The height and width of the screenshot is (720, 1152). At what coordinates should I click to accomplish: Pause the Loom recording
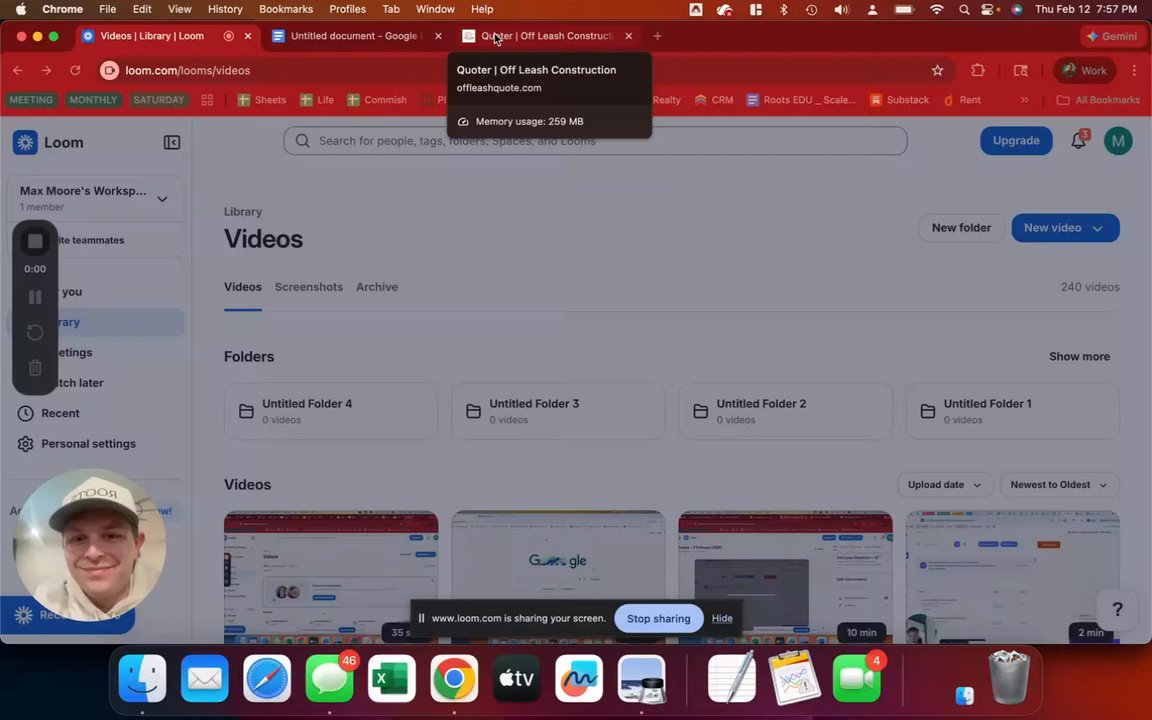coord(35,297)
